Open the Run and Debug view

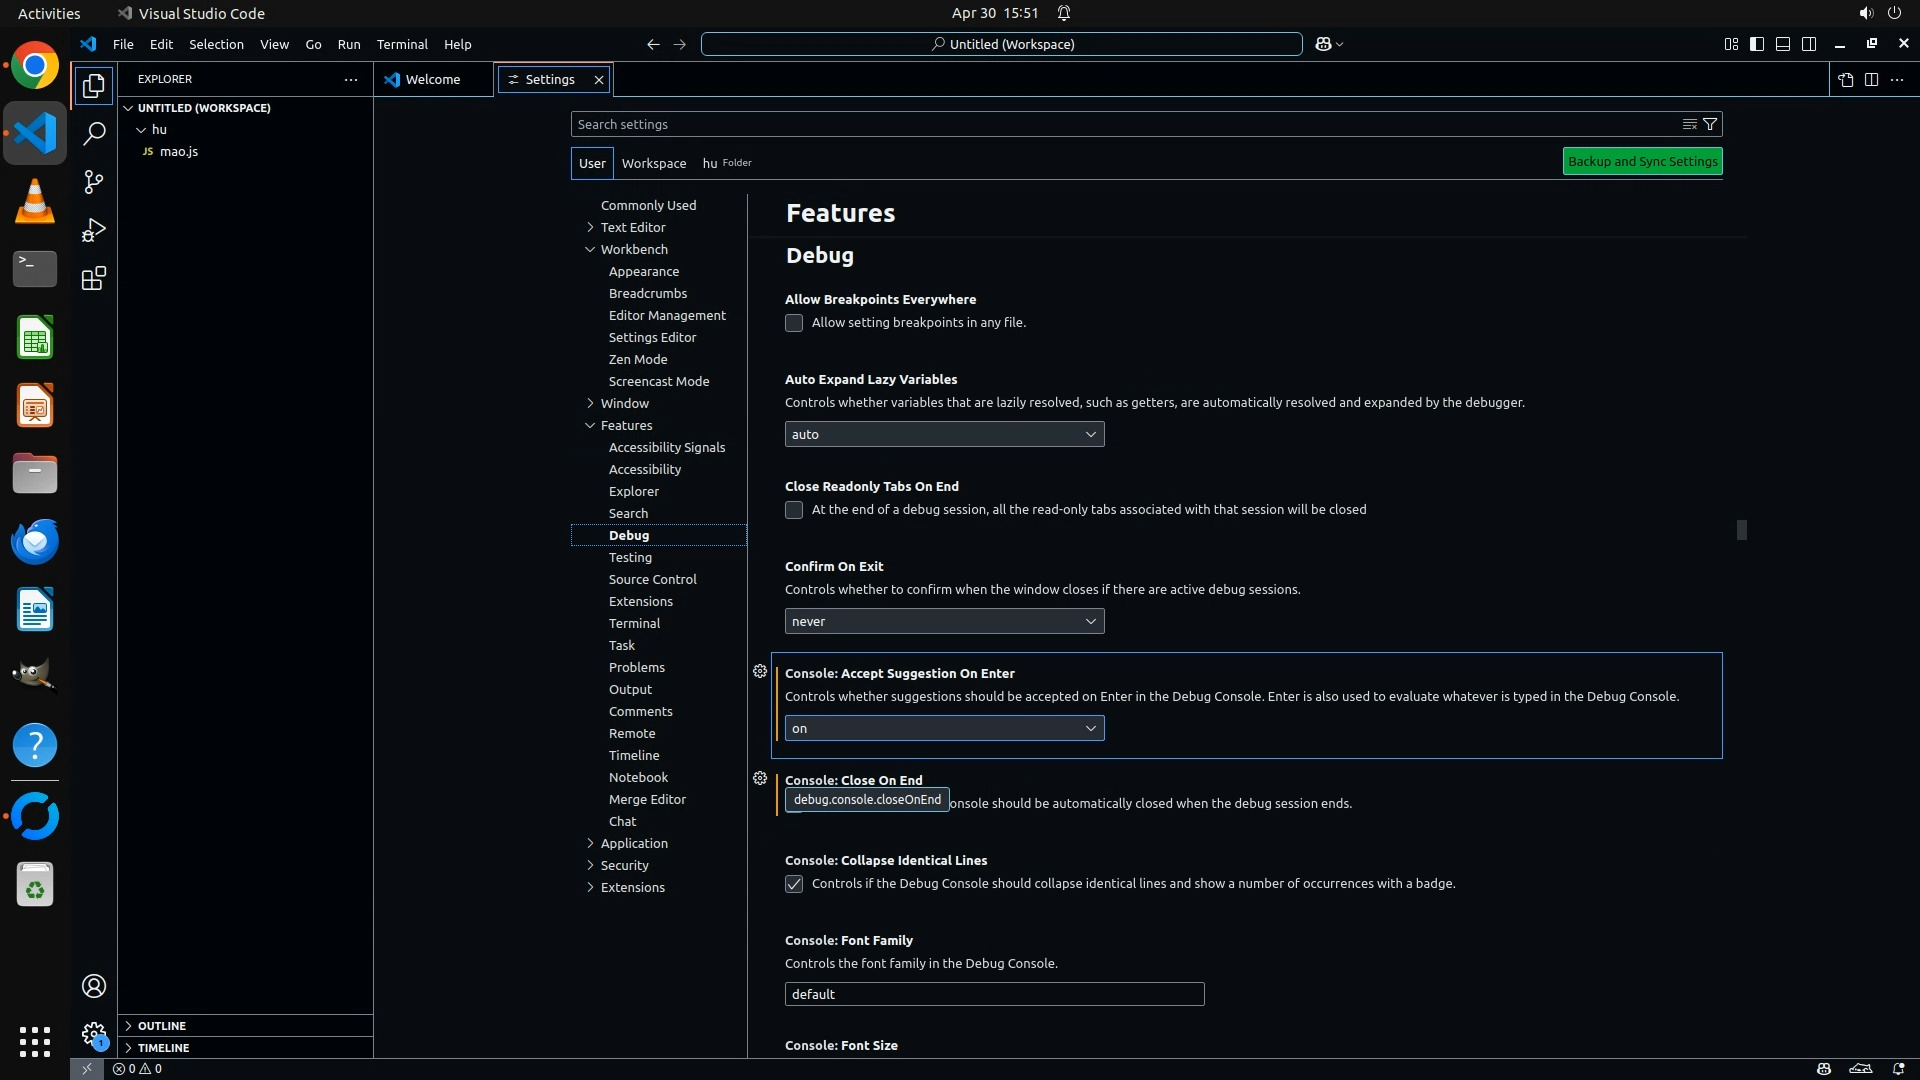tap(93, 230)
